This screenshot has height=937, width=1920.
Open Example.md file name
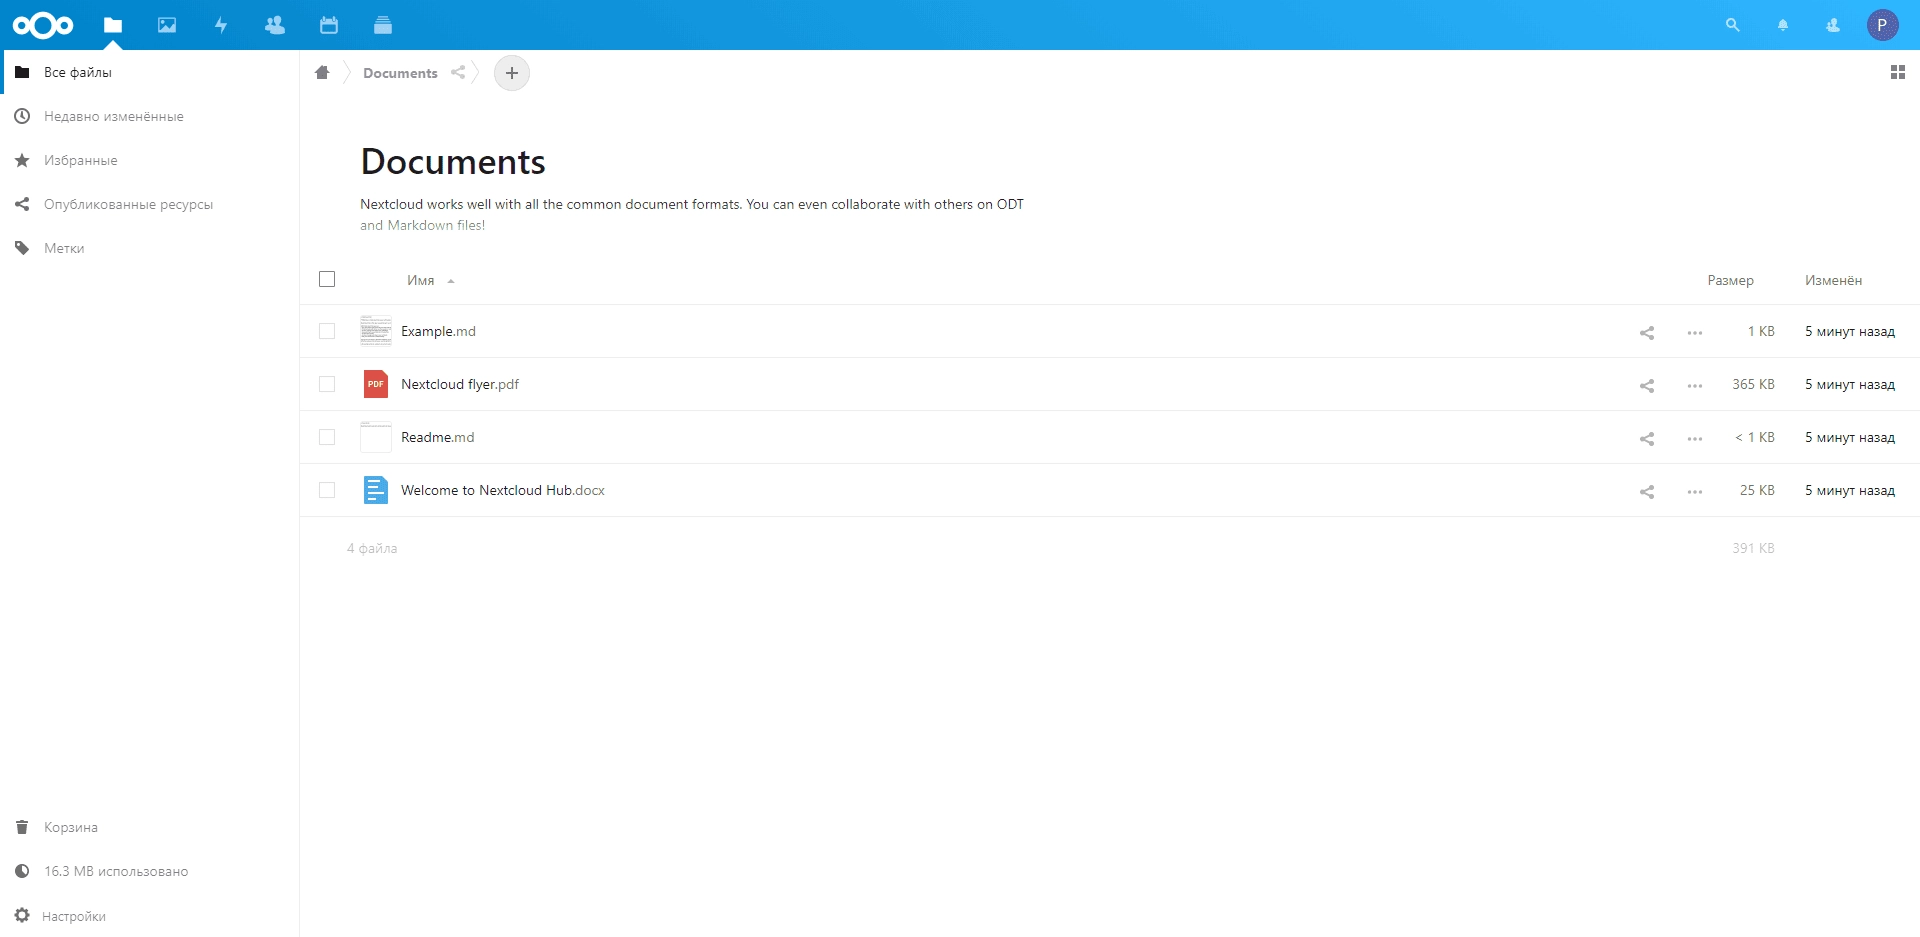[438, 331]
